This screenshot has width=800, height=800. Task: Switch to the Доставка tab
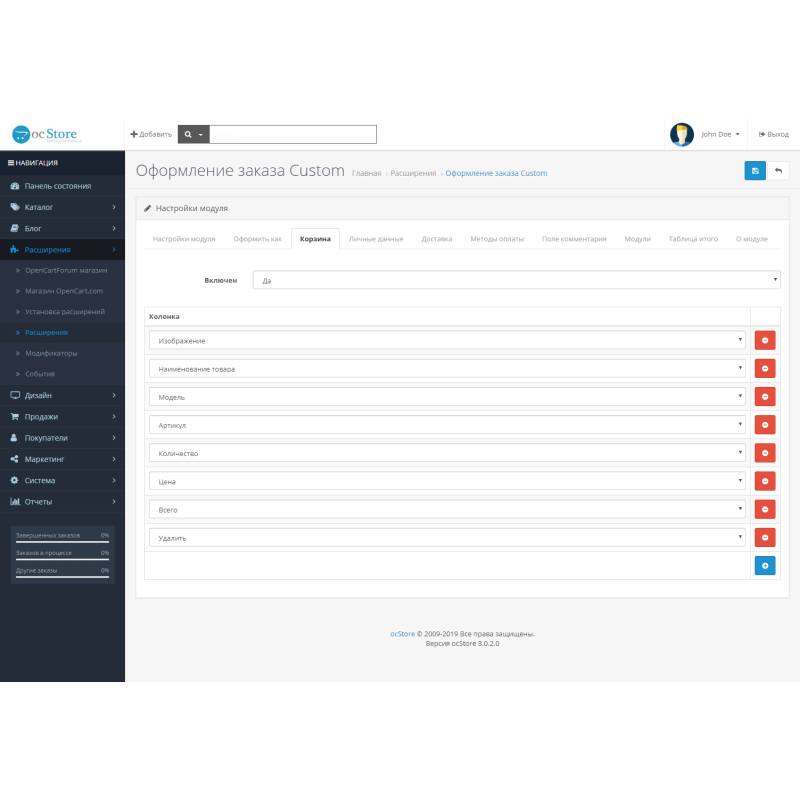coord(437,239)
